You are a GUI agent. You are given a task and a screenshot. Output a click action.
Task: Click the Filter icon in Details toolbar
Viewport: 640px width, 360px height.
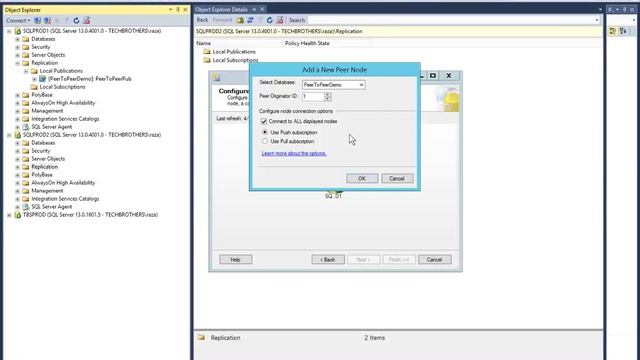click(260, 20)
